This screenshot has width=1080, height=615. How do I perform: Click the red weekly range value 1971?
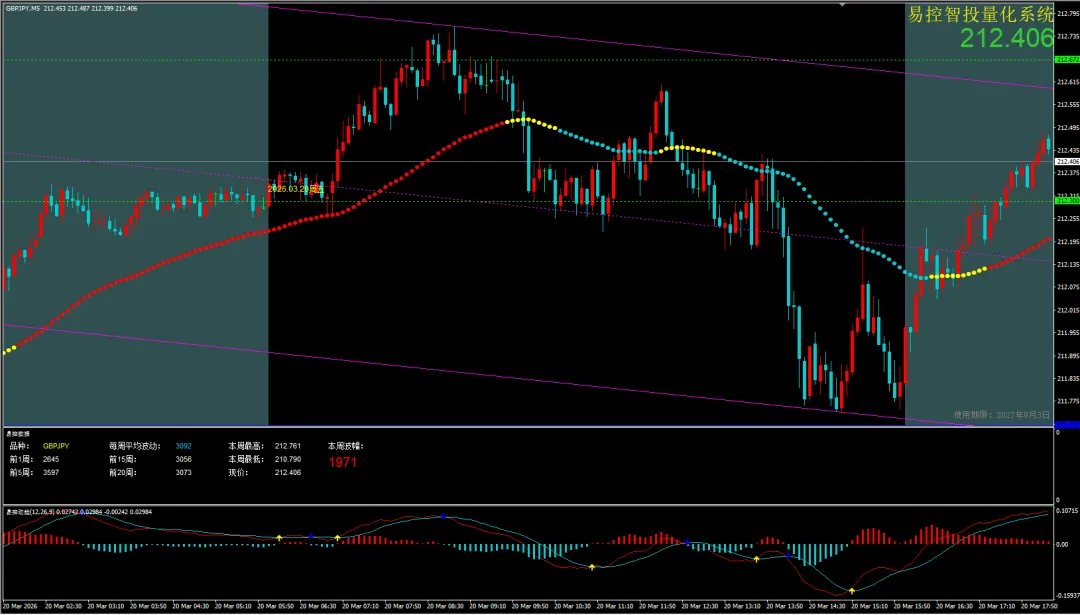[x=343, y=463]
